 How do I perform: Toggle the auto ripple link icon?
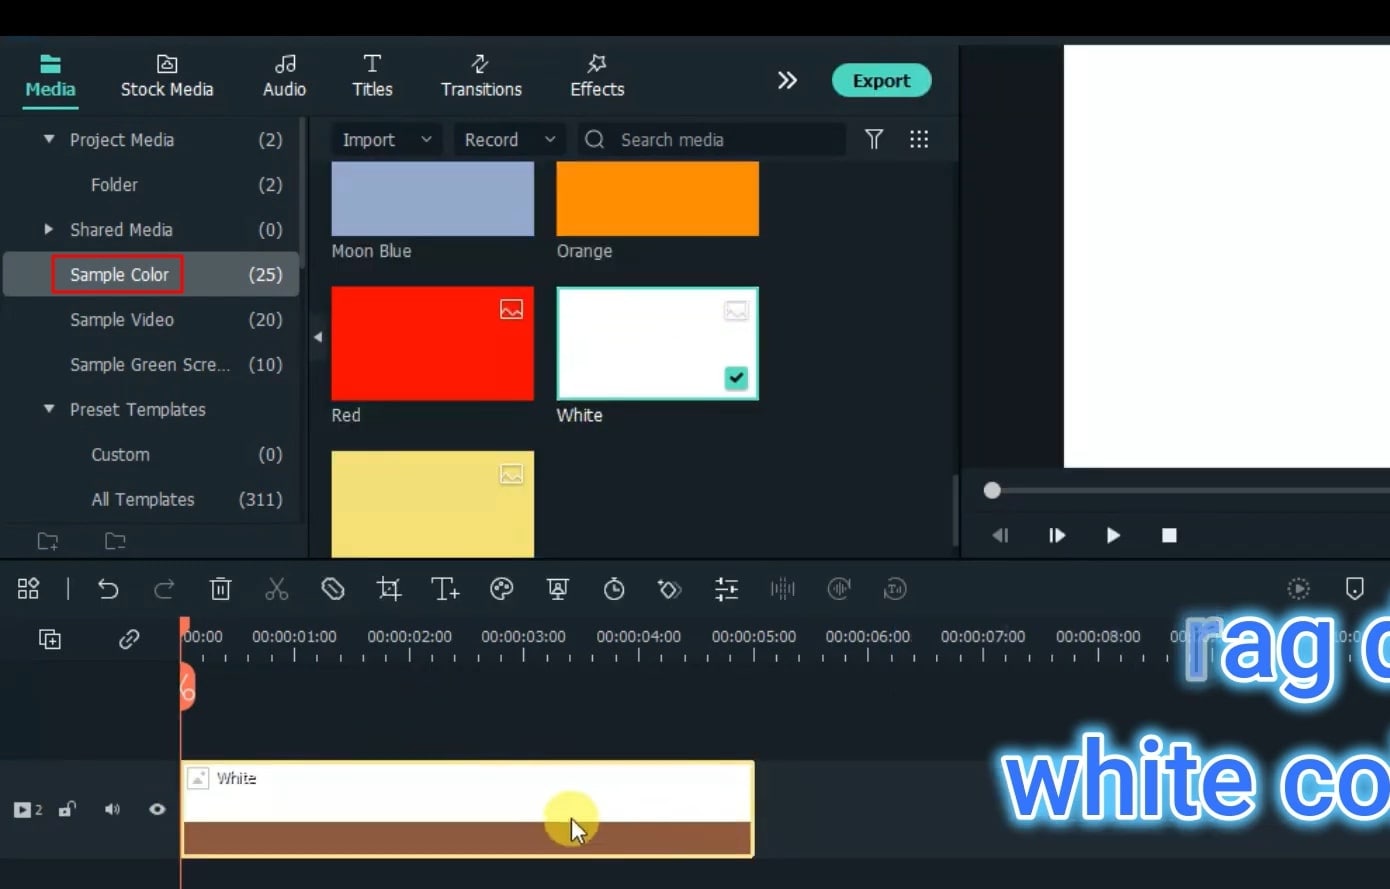tap(129, 639)
